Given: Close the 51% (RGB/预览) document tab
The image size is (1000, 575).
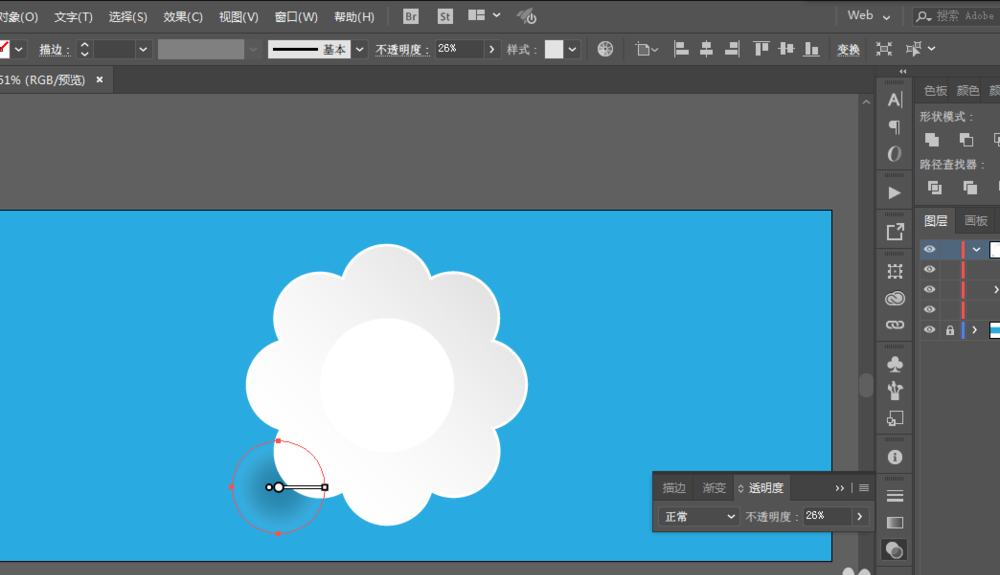Looking at the screenshot, I should [99, 80].
